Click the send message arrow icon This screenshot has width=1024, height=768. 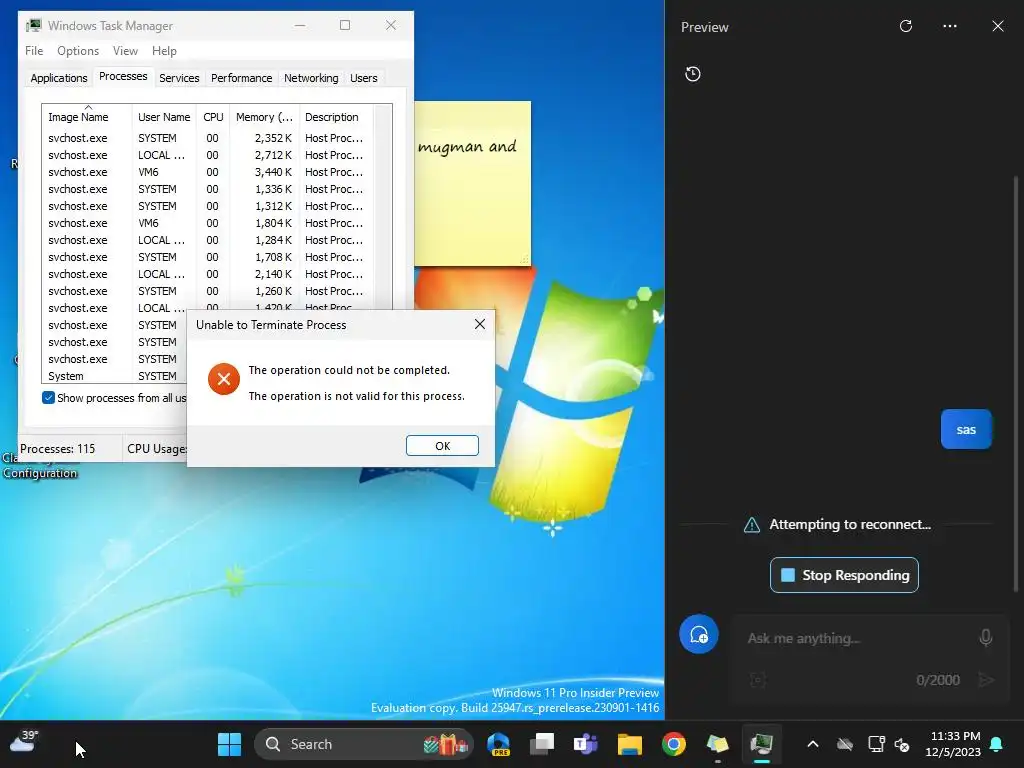pos(986,680)
